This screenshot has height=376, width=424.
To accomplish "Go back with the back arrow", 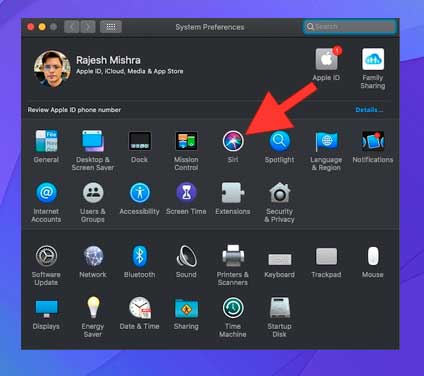I will [x=72, y=27].
